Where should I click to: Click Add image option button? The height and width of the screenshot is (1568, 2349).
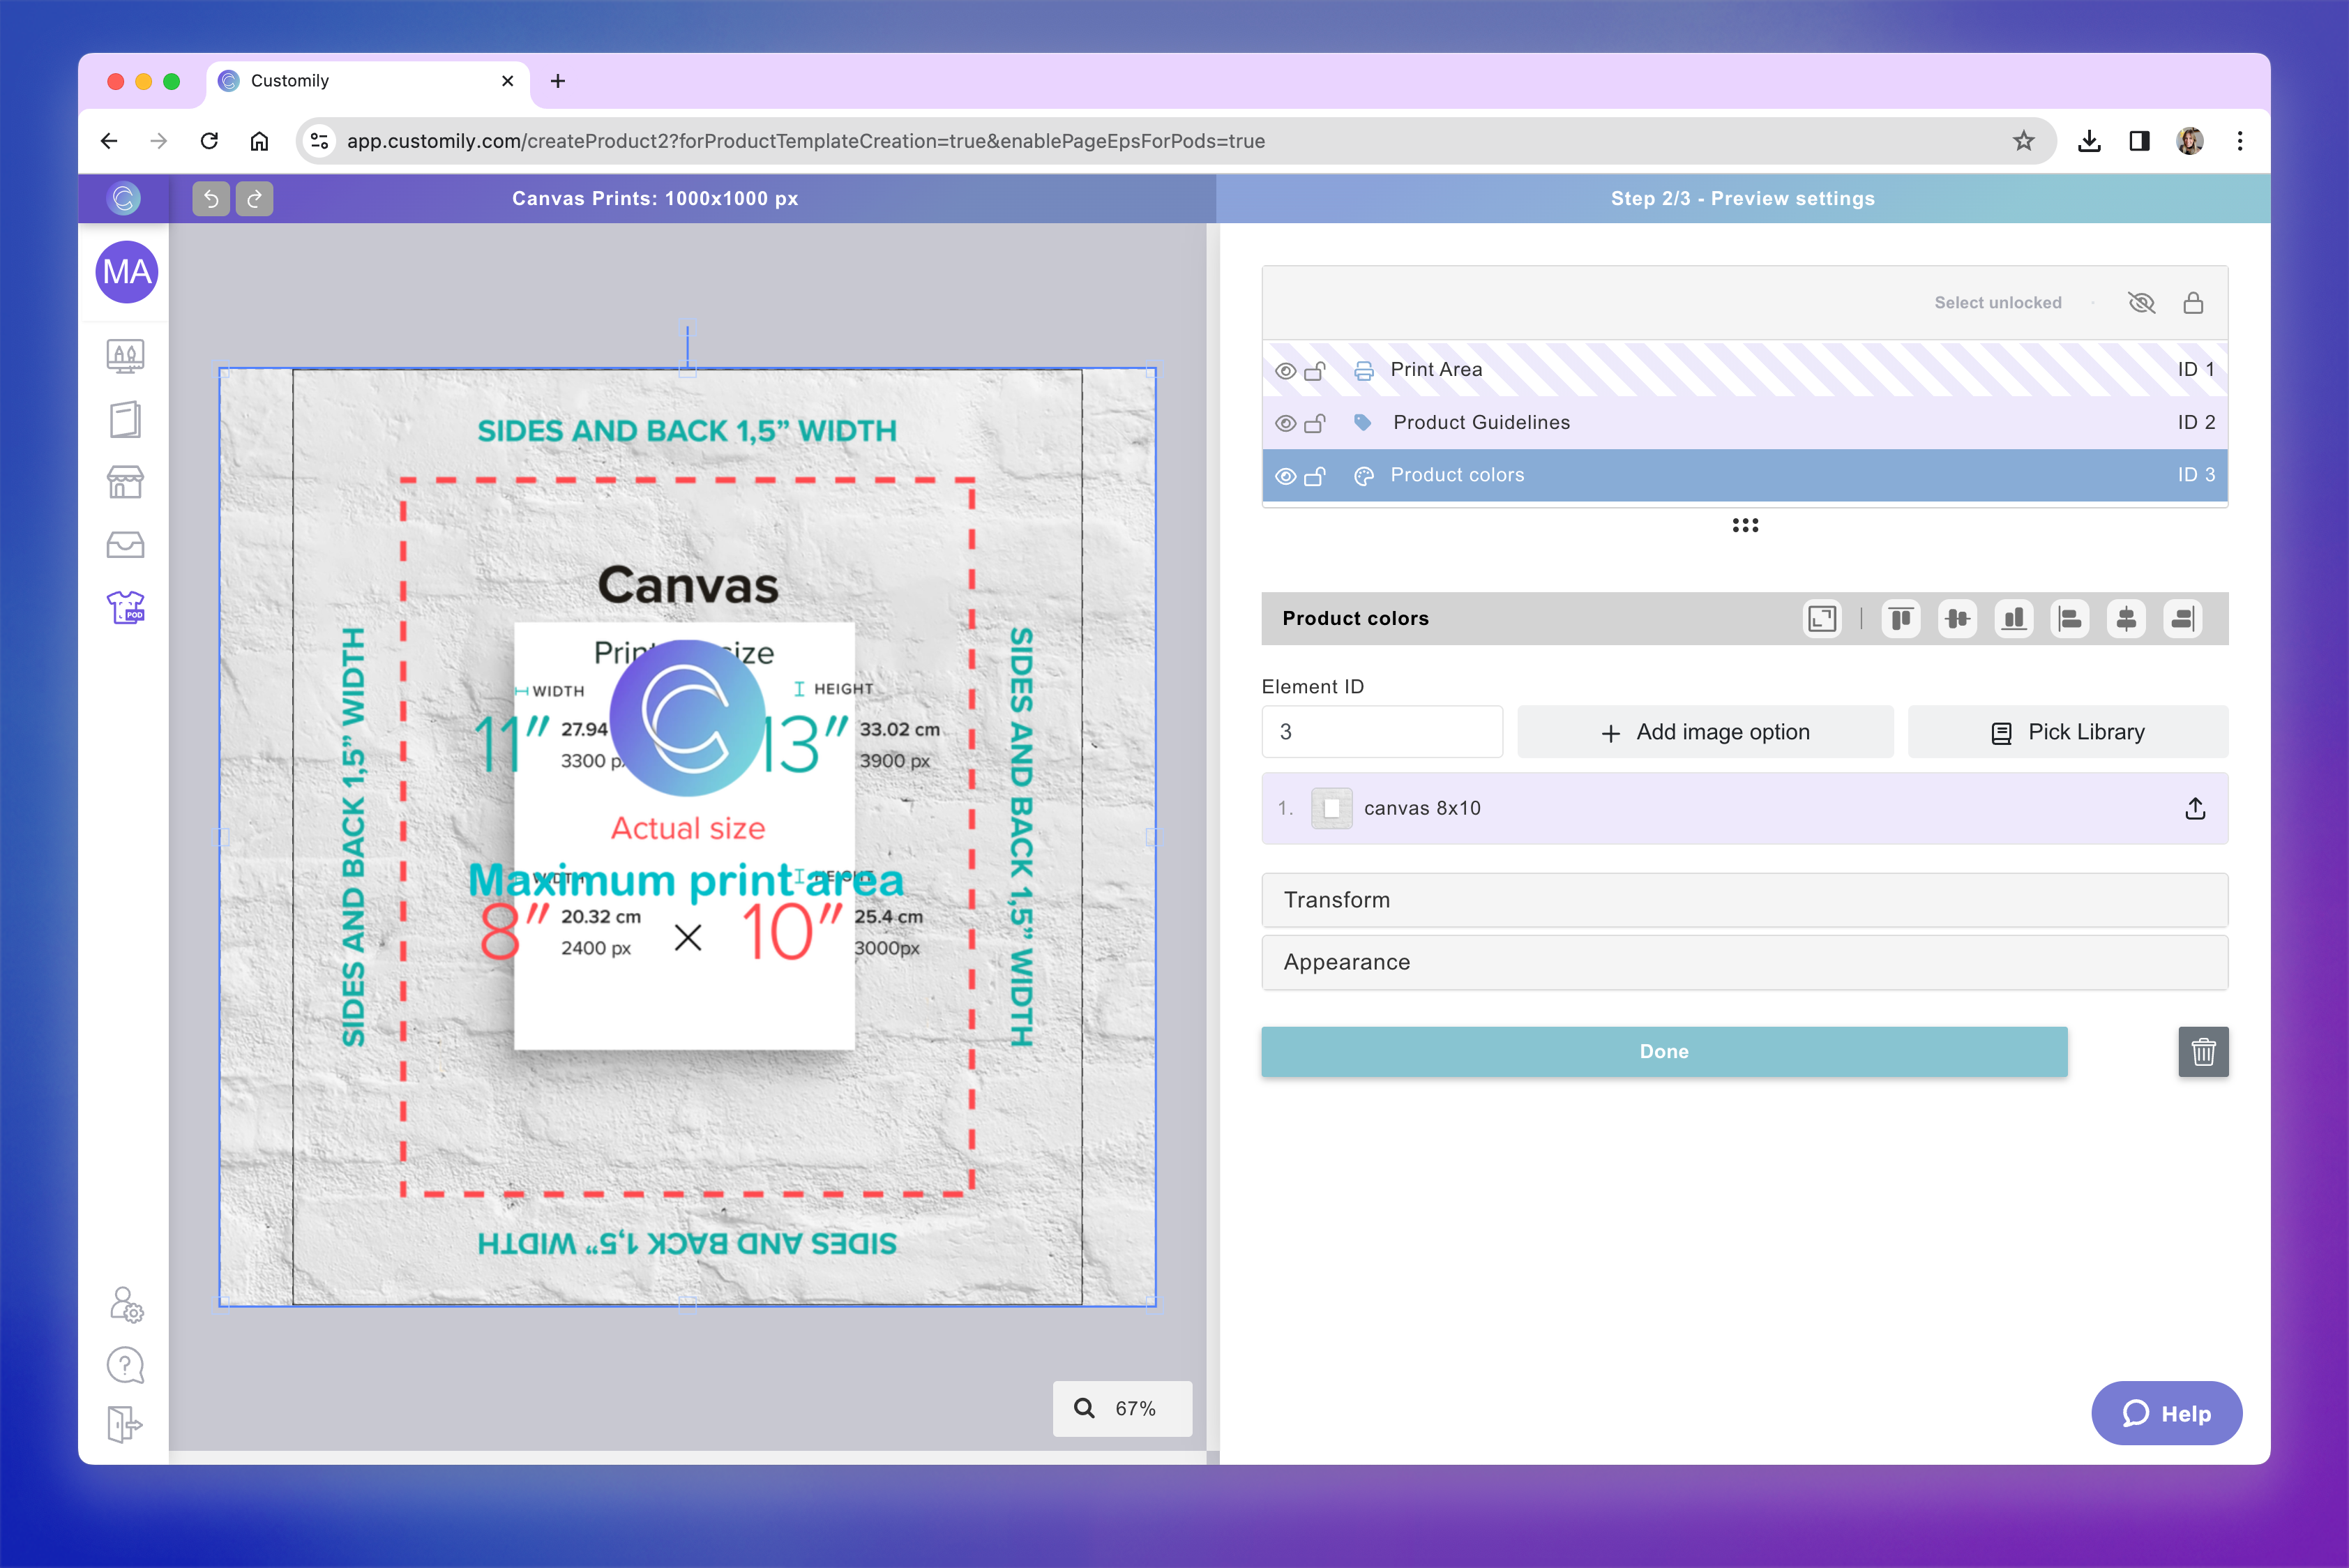pyautogui.click(x=1705, y=732)
